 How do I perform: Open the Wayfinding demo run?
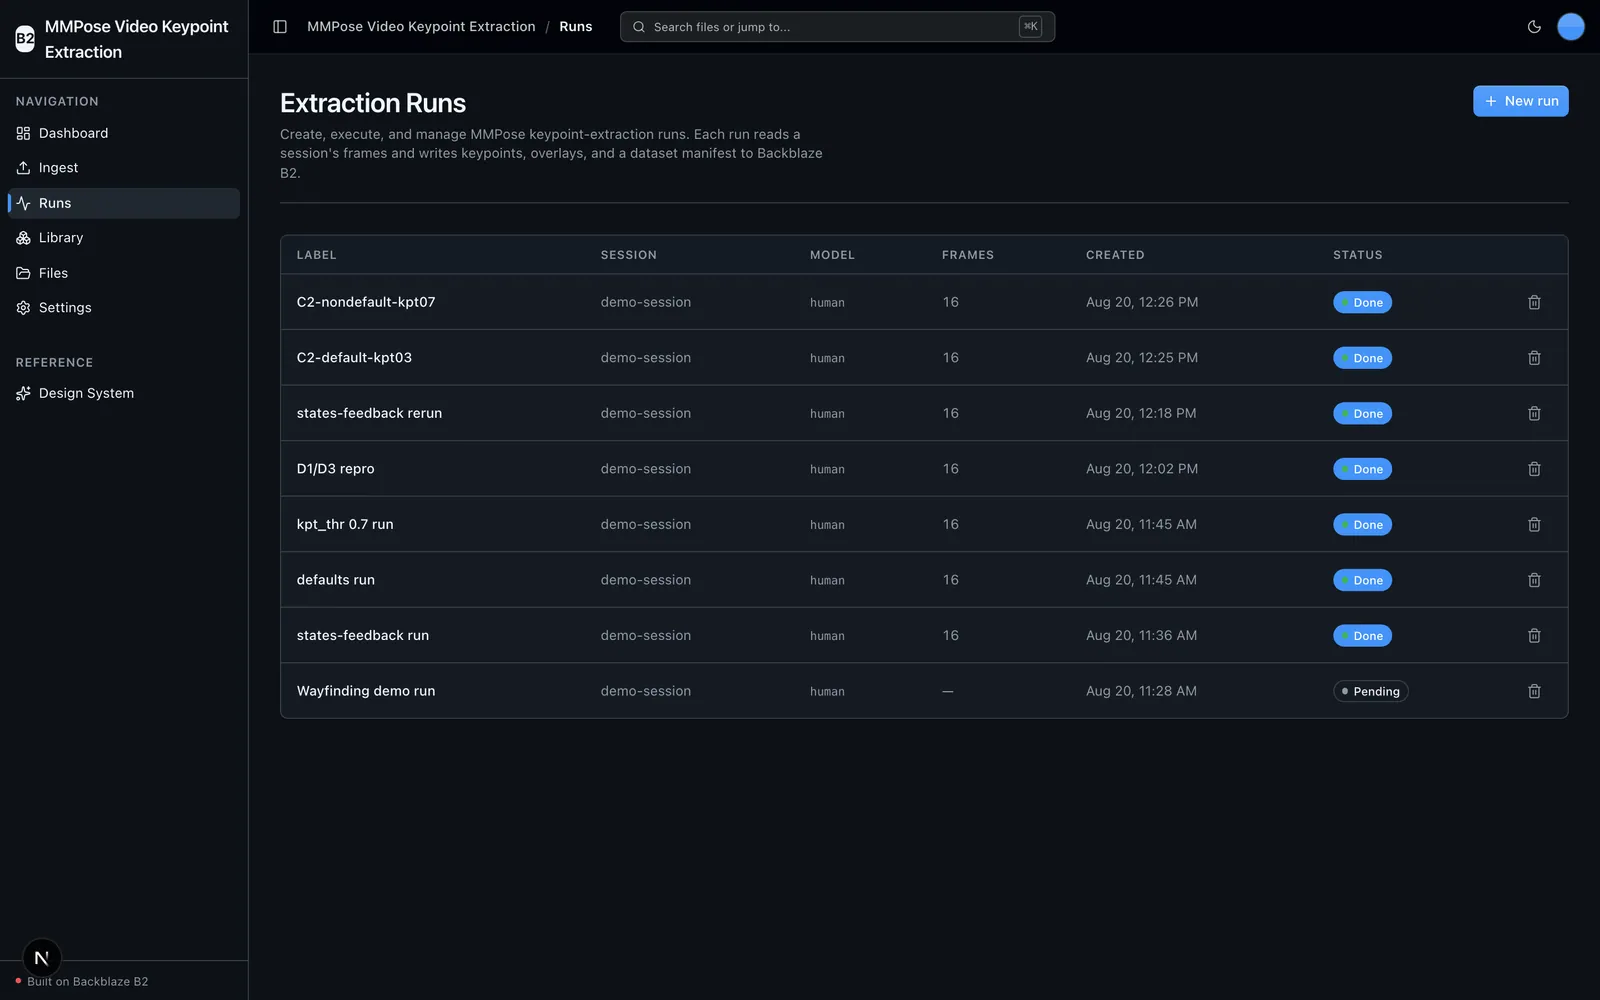[x=366, y=691]
